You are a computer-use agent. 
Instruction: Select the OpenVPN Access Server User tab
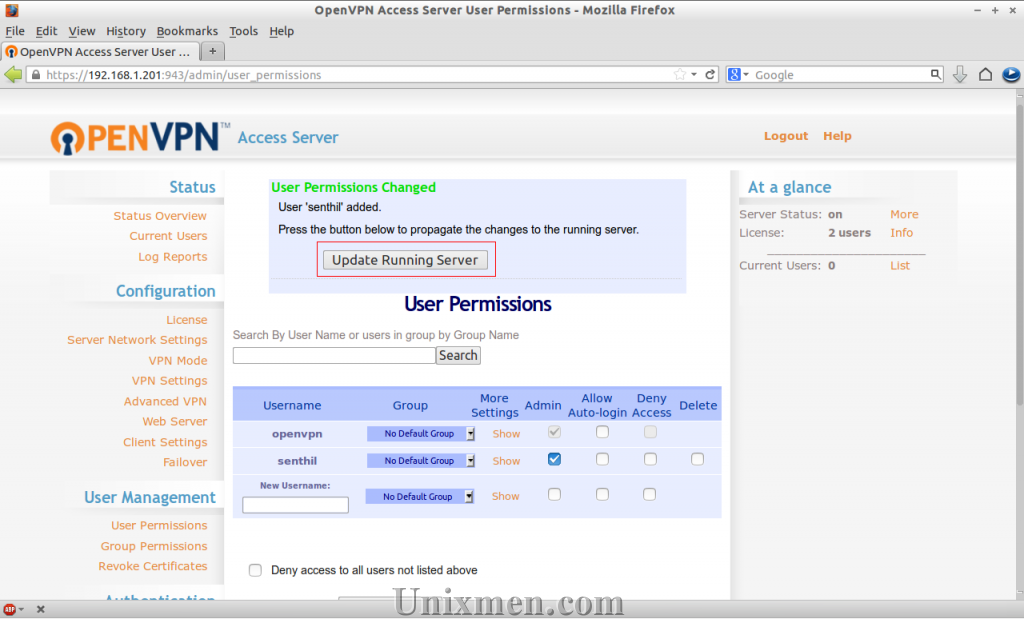(100, 52)
